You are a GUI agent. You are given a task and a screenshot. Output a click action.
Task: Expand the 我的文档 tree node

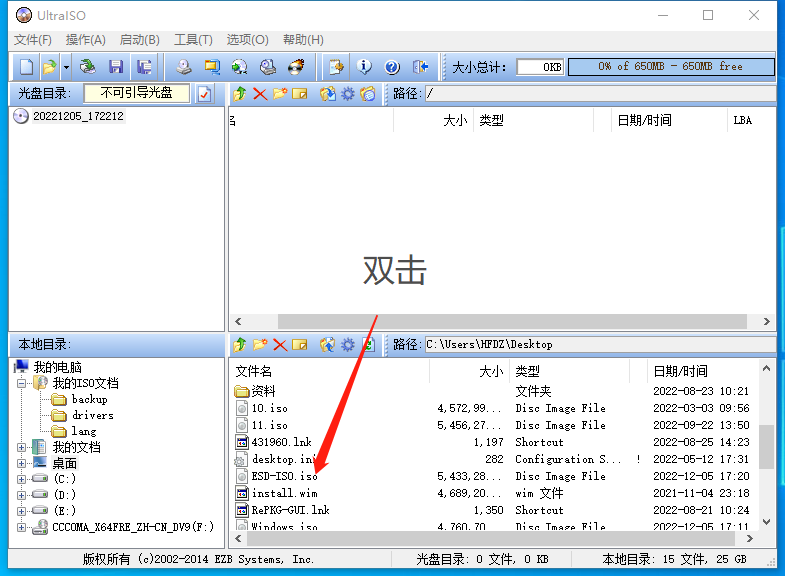(22, 447)
